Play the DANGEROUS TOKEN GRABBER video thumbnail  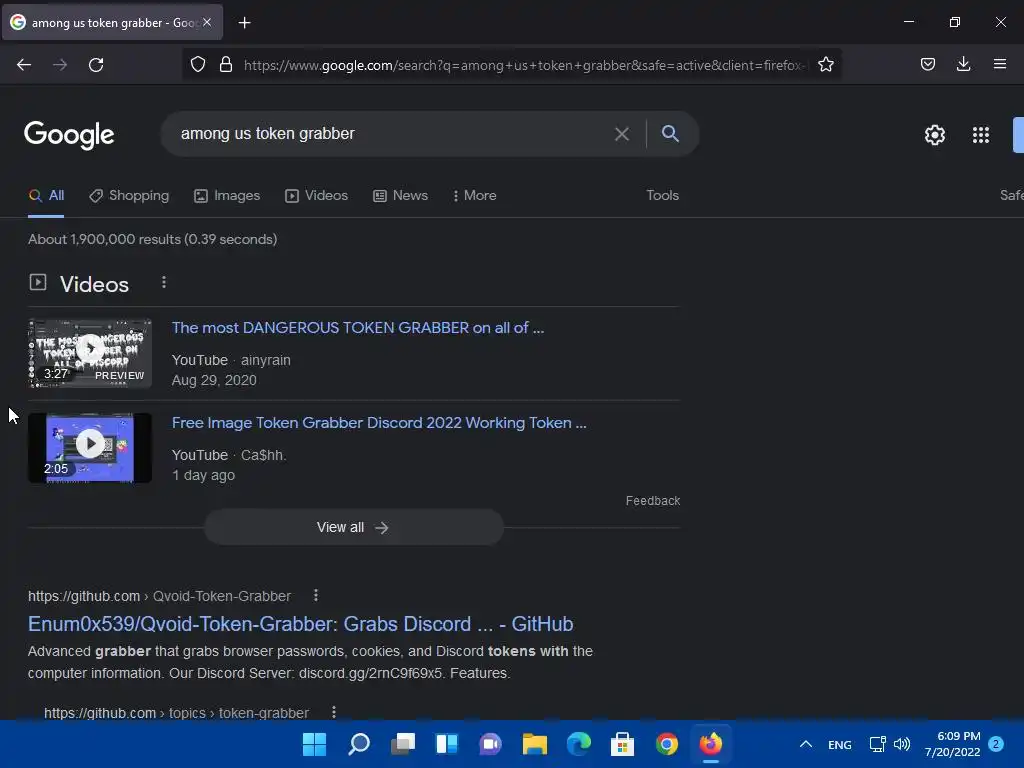pos(90,353)
